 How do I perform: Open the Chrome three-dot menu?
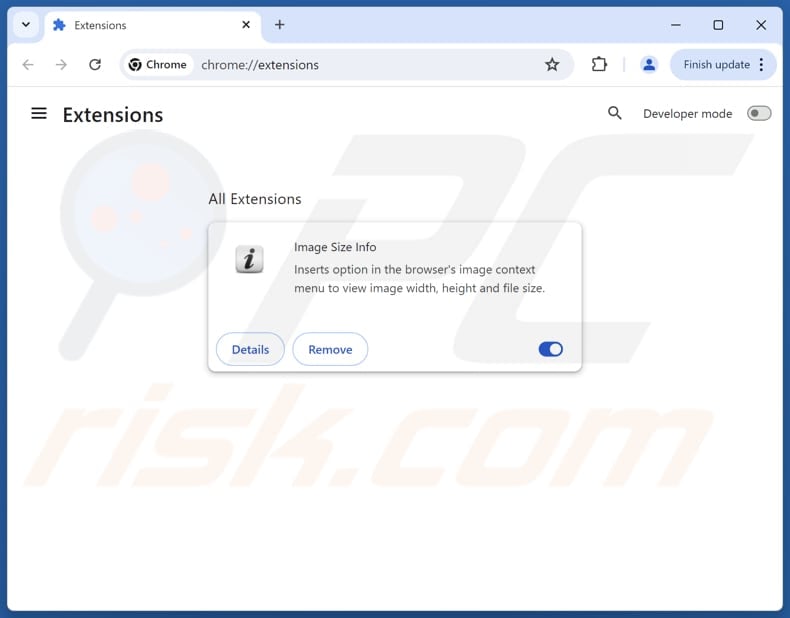click(x=761, y=64)
